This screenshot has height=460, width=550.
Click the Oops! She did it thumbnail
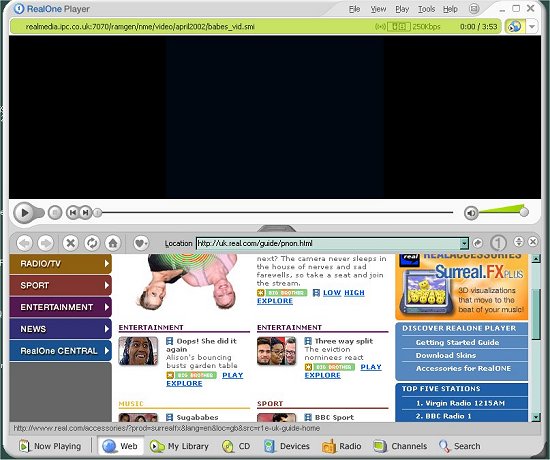[x=138, y=351]
